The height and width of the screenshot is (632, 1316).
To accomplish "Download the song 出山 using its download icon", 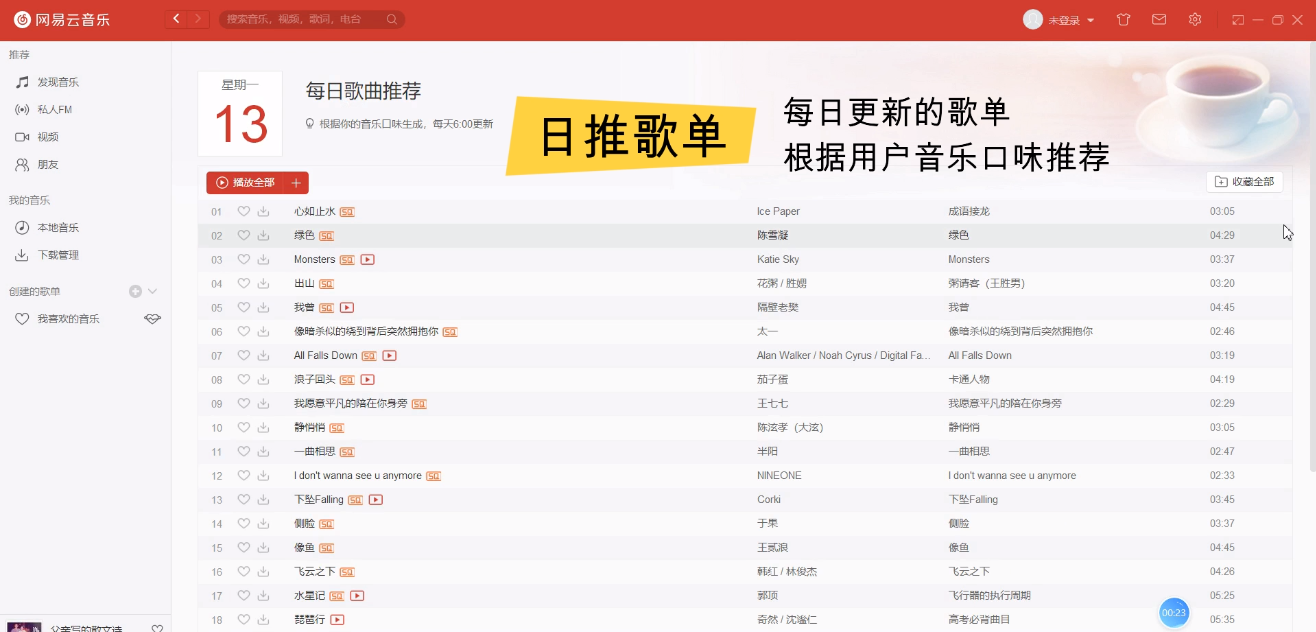I will [x=262, y=283].
